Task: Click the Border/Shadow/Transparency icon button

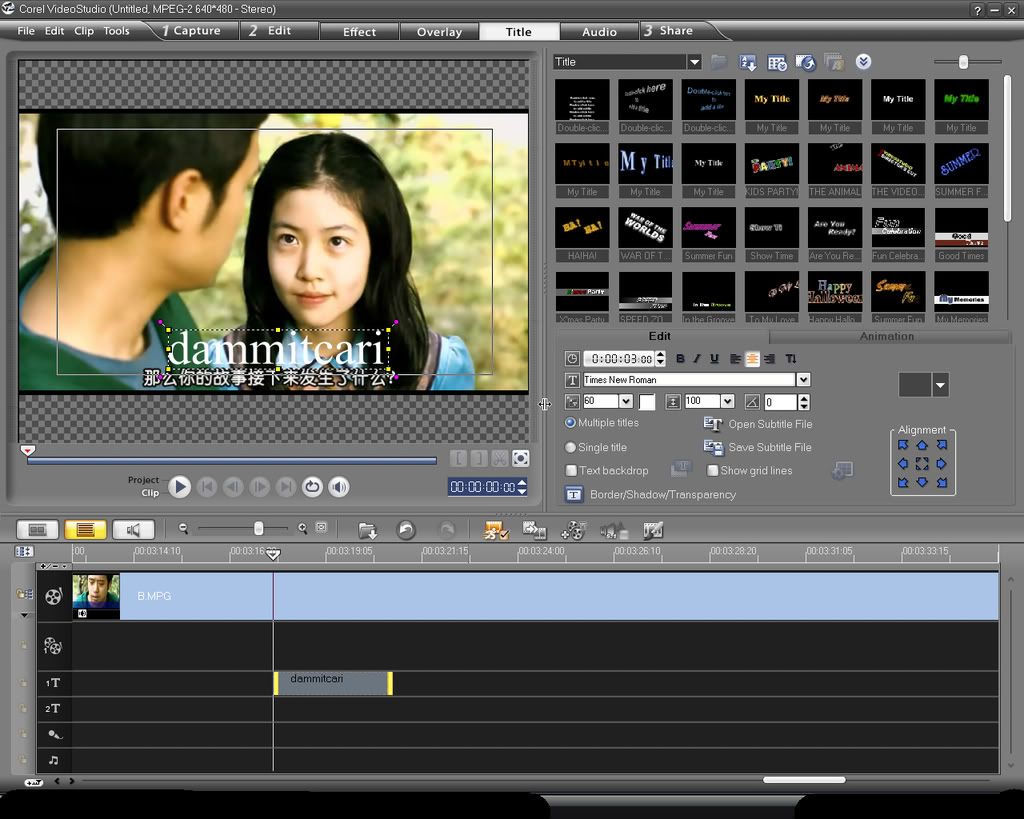Action: click(574, 495)
